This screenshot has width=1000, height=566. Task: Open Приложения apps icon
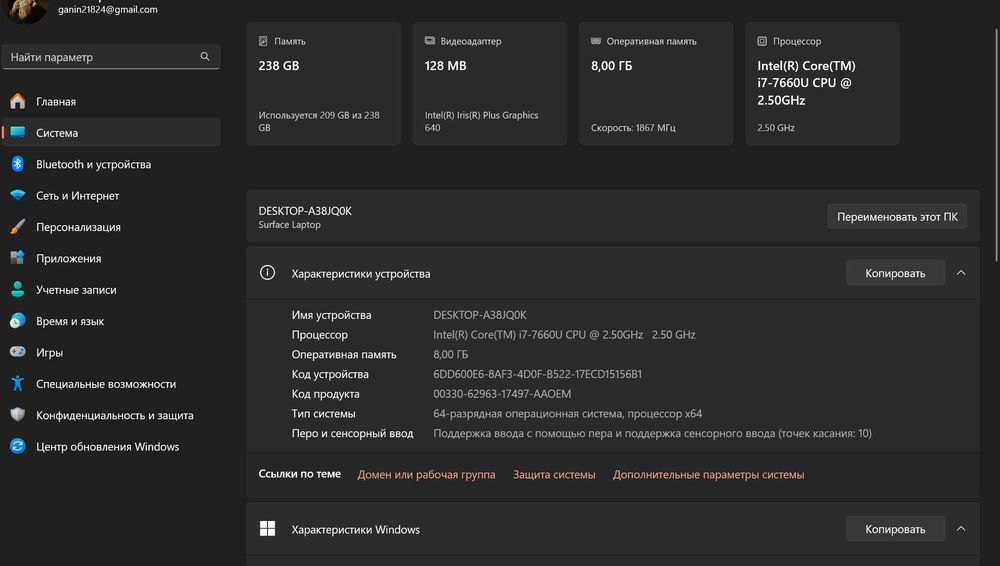17,258
